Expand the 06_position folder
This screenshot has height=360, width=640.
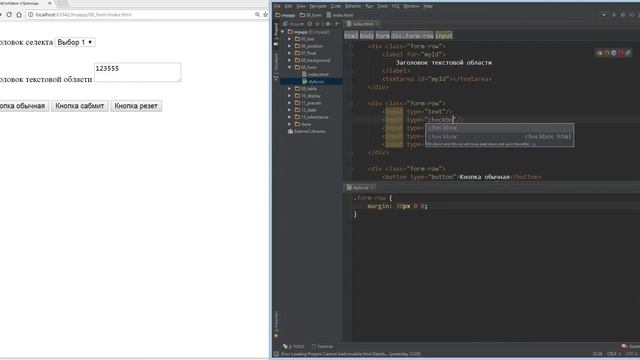click(290, 46)
